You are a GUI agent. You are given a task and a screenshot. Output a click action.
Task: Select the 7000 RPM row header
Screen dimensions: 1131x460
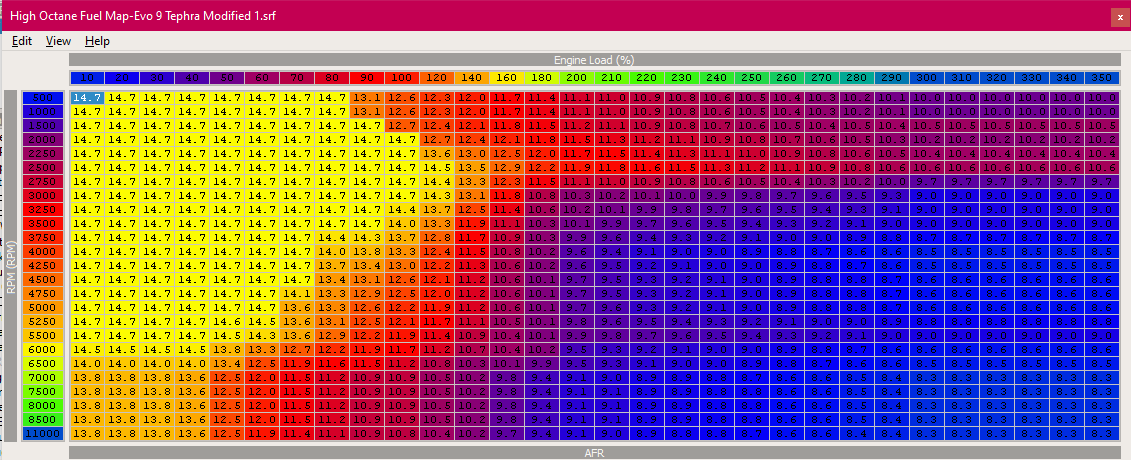pyautogui.click(x=43, y=377)
